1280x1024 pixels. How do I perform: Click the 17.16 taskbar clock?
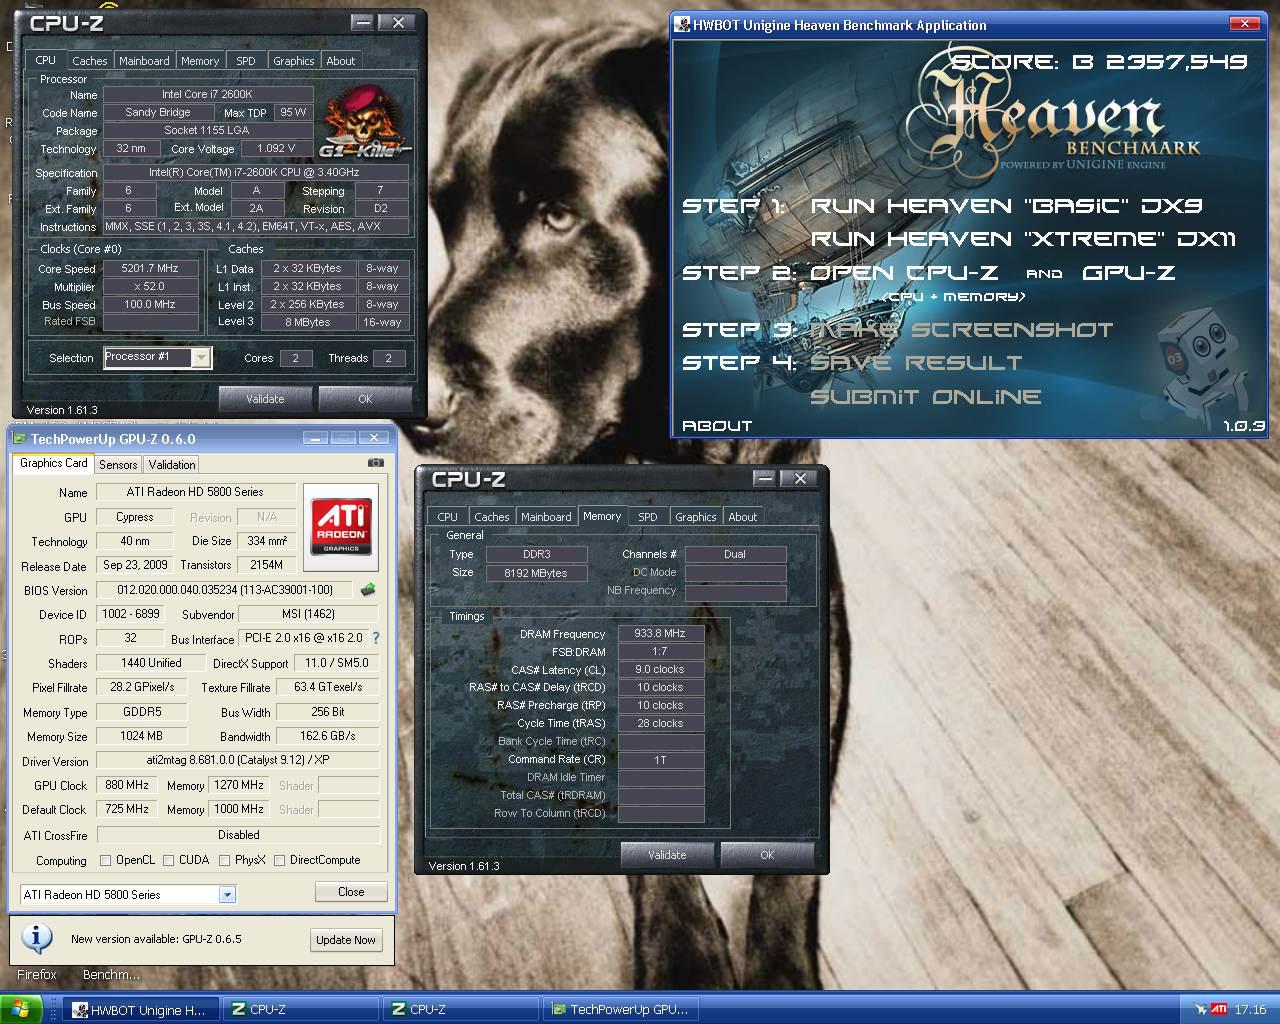pyautogui.click(x=1250, y=1010)
